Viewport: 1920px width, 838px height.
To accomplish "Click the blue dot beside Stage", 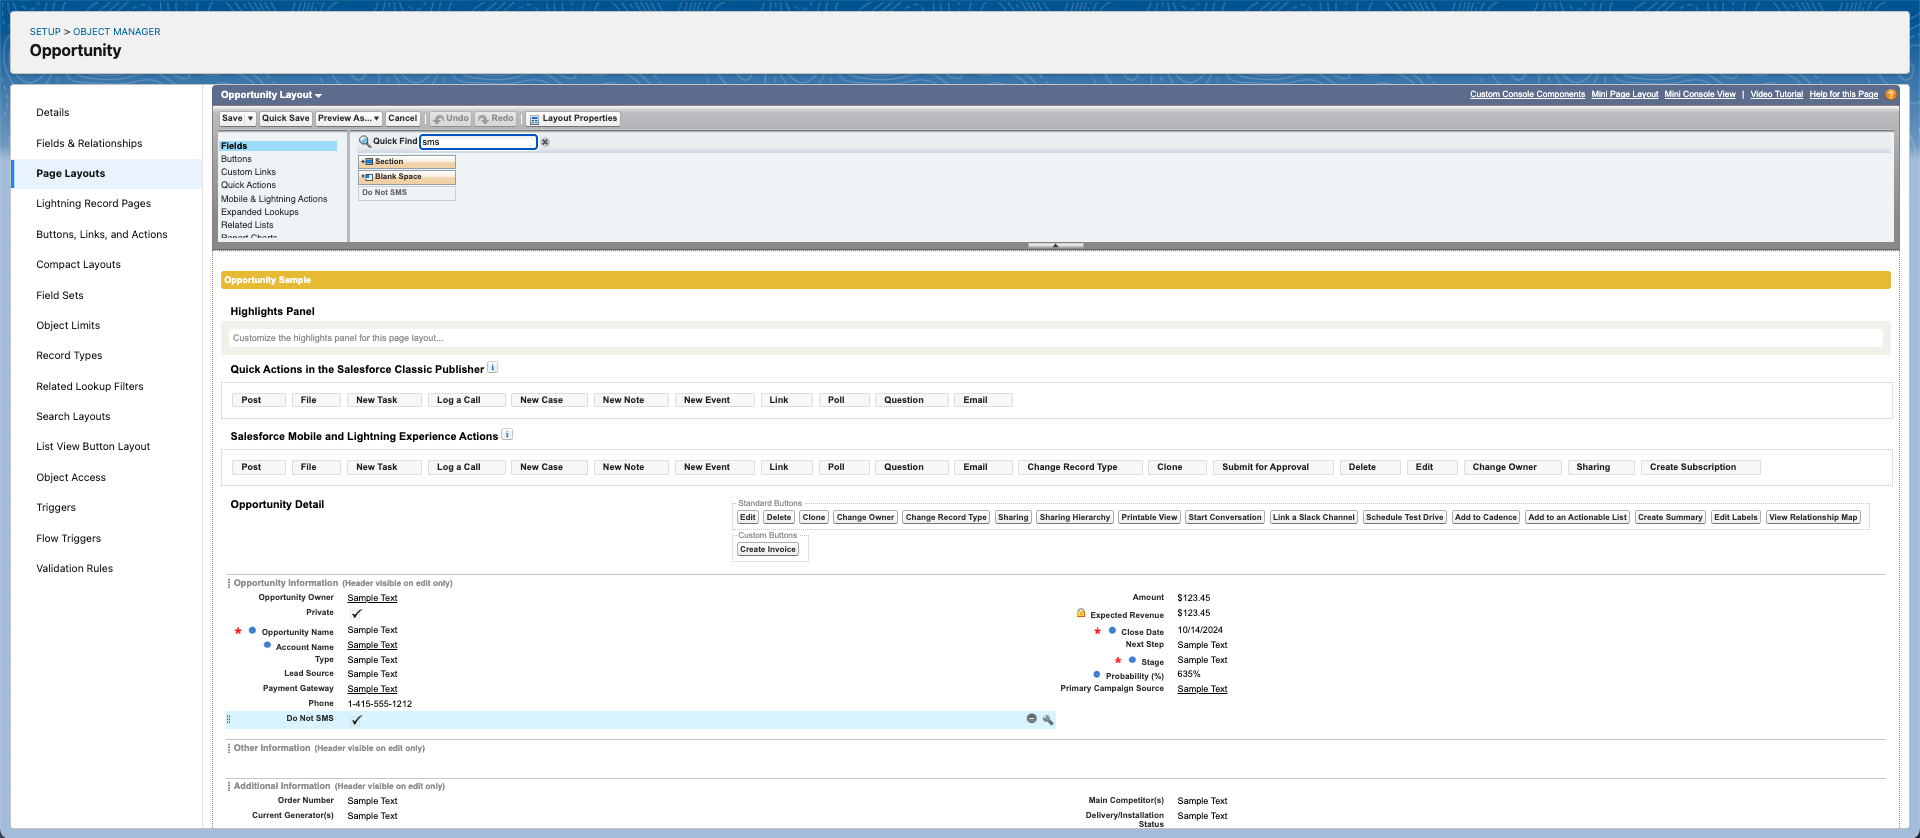I will pos(1132,660).
